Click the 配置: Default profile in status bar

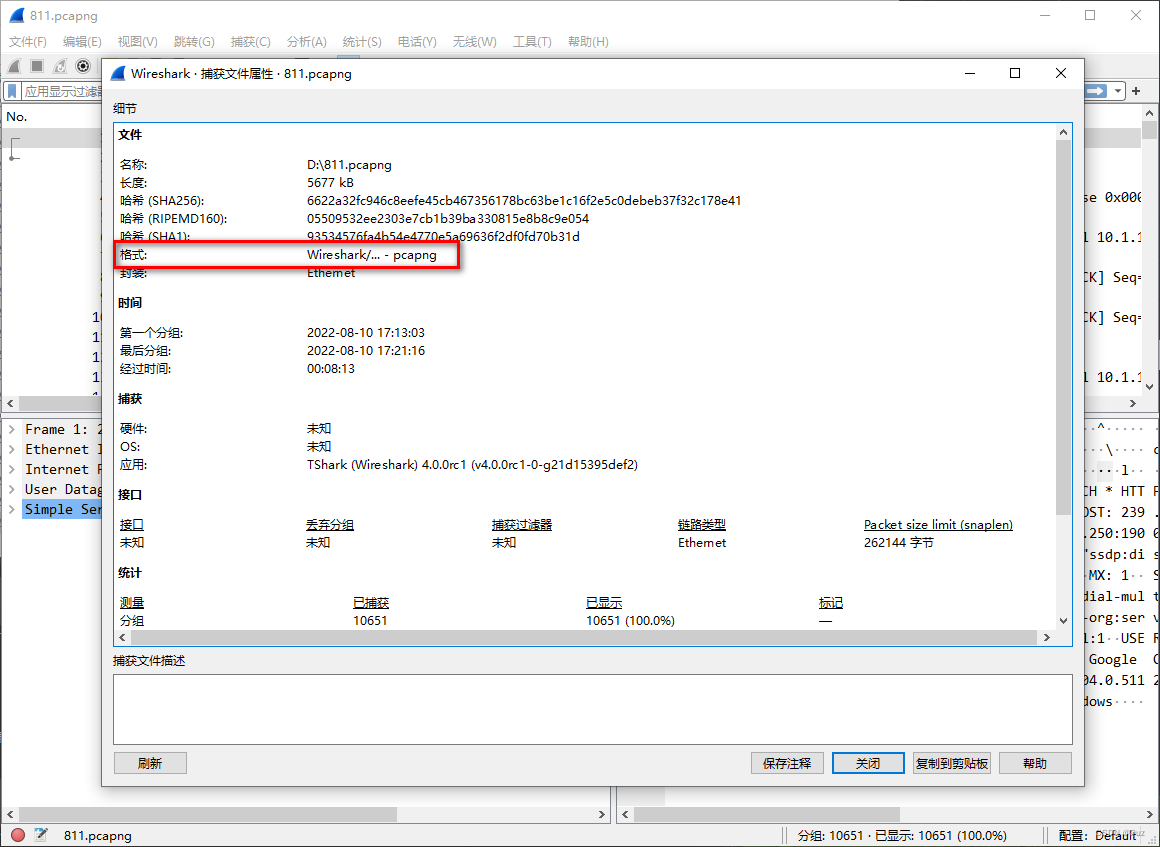tap(1096, 835)
